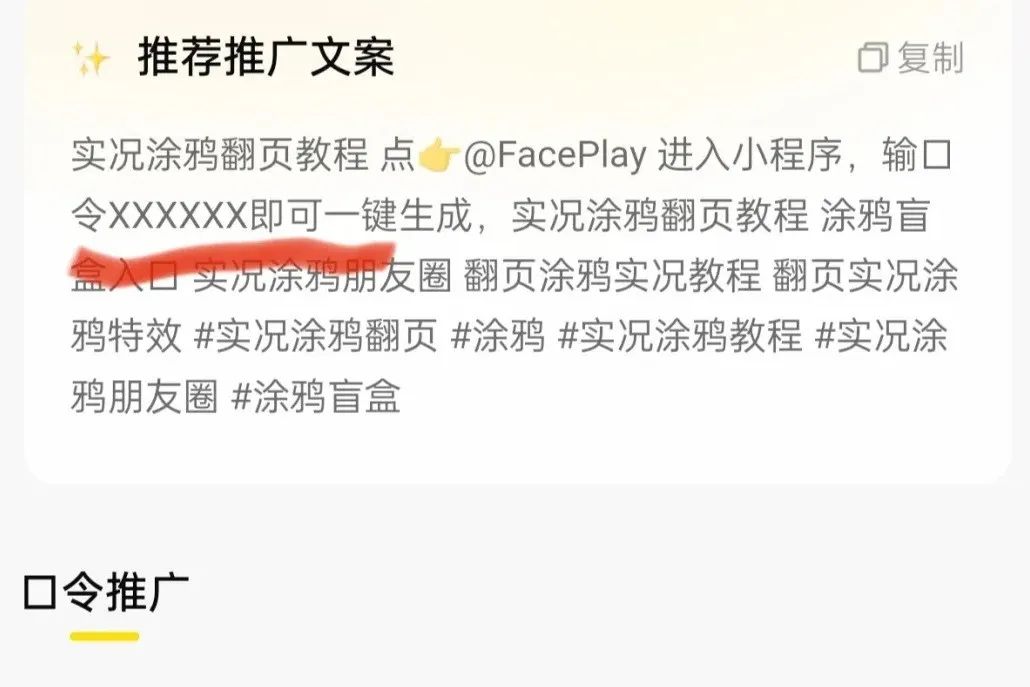Click the 进入小程序 text
The width and height of the screenshot is (1030, 687).
coord(750,156)
